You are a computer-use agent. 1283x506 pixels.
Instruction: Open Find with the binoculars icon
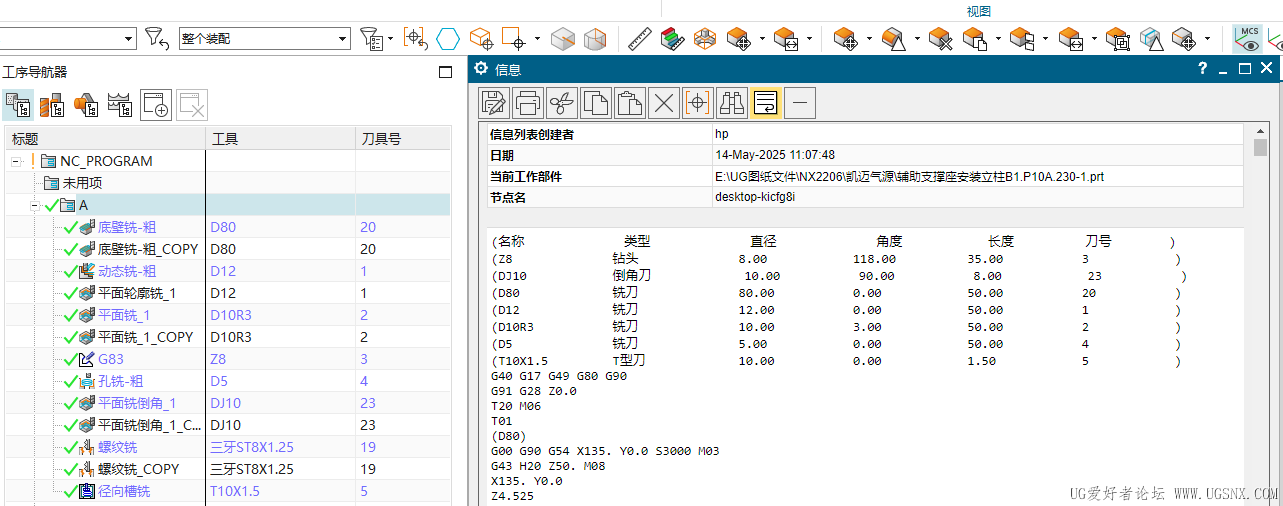[x=732, y=102]
